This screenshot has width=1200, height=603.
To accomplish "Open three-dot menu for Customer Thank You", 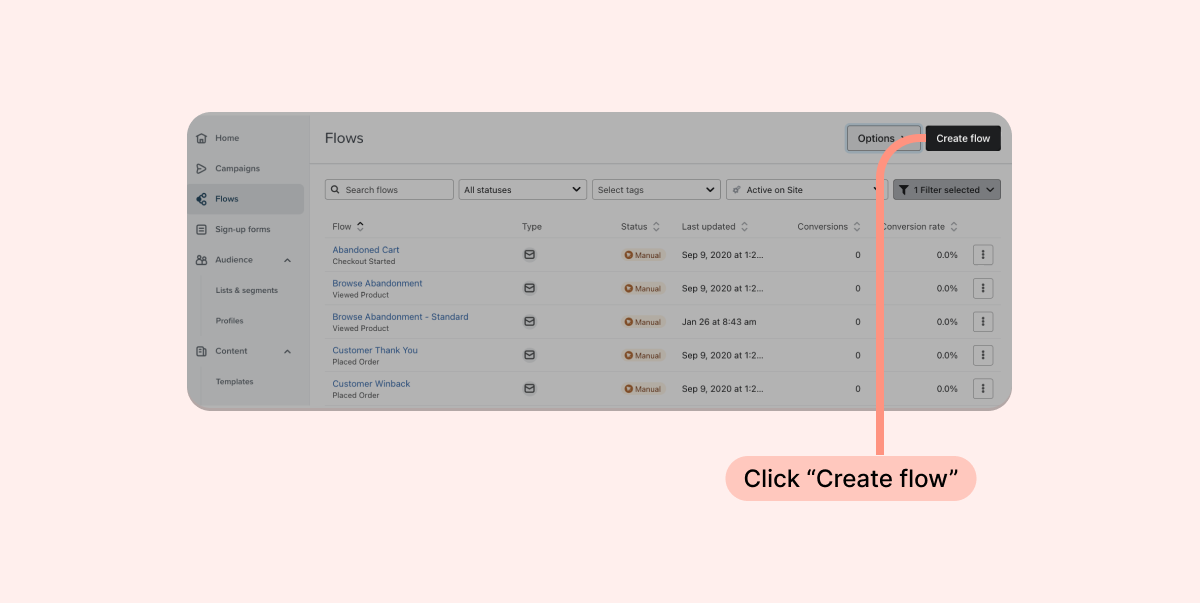I will [x=983, y=355].
